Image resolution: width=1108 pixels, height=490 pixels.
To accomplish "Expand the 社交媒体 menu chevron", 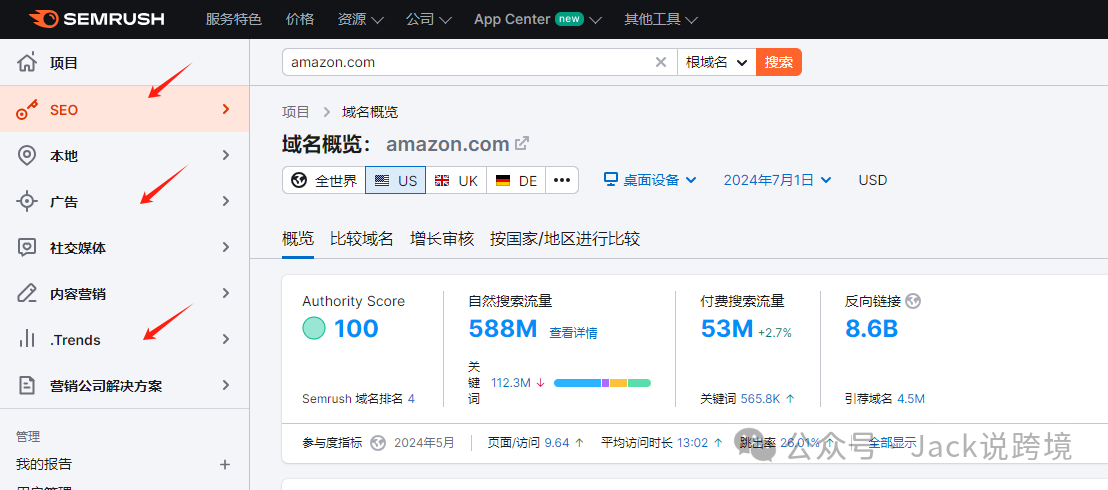I will pyautogui.click(x=226, y=247).
